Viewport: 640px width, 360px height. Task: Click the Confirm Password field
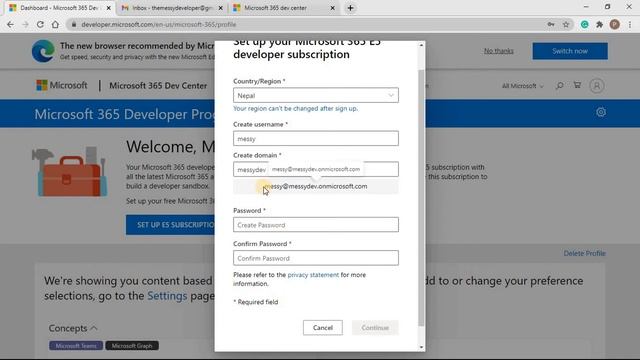click(x=316, y=258)
